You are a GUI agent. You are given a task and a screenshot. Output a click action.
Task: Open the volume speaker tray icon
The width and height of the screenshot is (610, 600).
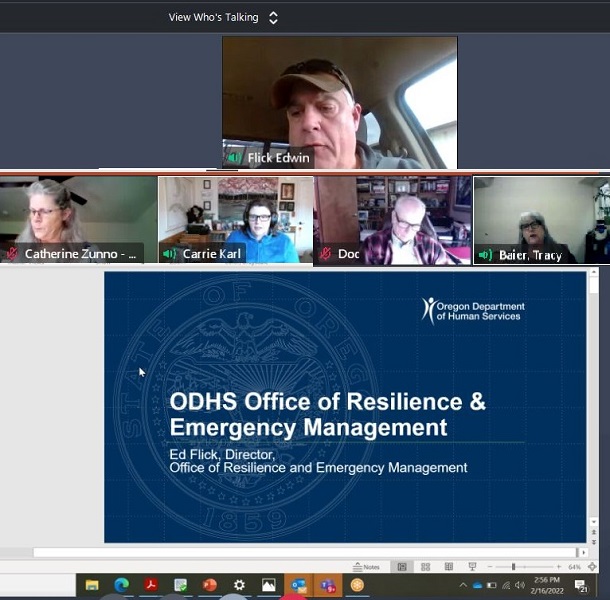(520, 585)
